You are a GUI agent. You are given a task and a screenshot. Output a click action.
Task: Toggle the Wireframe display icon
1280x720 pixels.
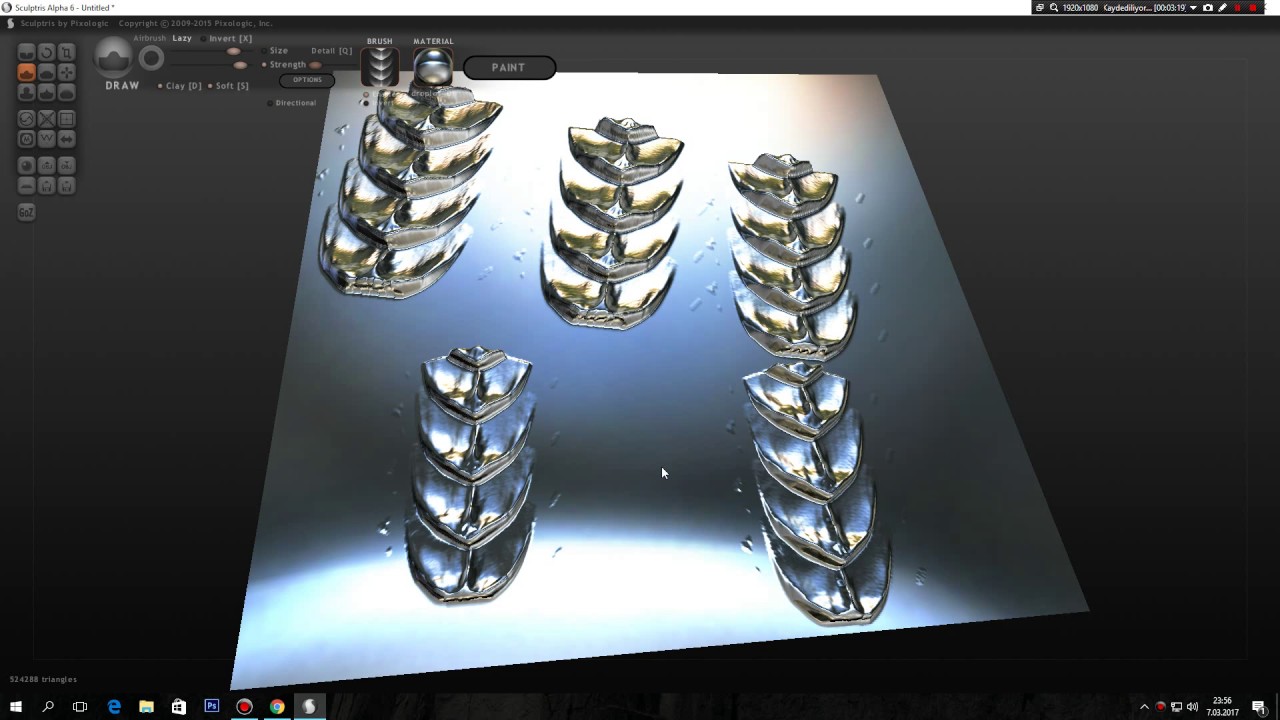46,139
